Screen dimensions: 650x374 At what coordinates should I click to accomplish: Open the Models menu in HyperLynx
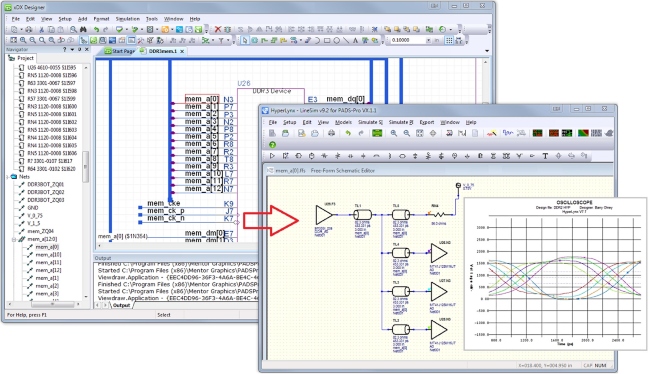click(343, 122)
